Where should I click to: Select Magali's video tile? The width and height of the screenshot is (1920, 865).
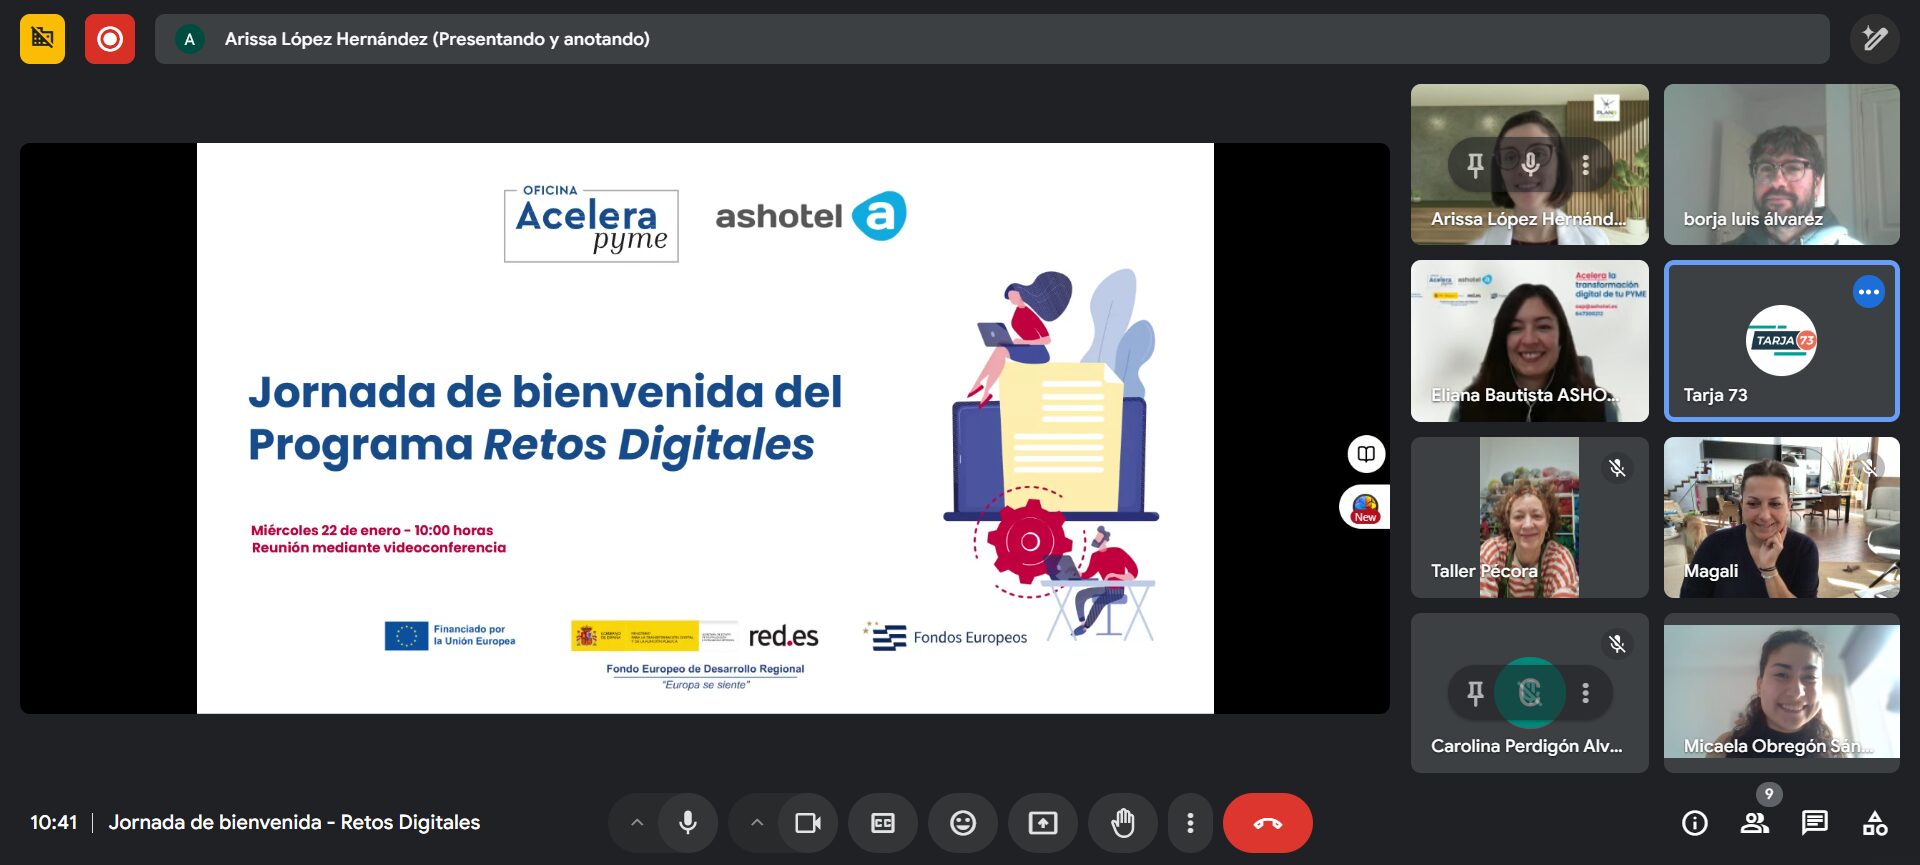coord(1782,517)
